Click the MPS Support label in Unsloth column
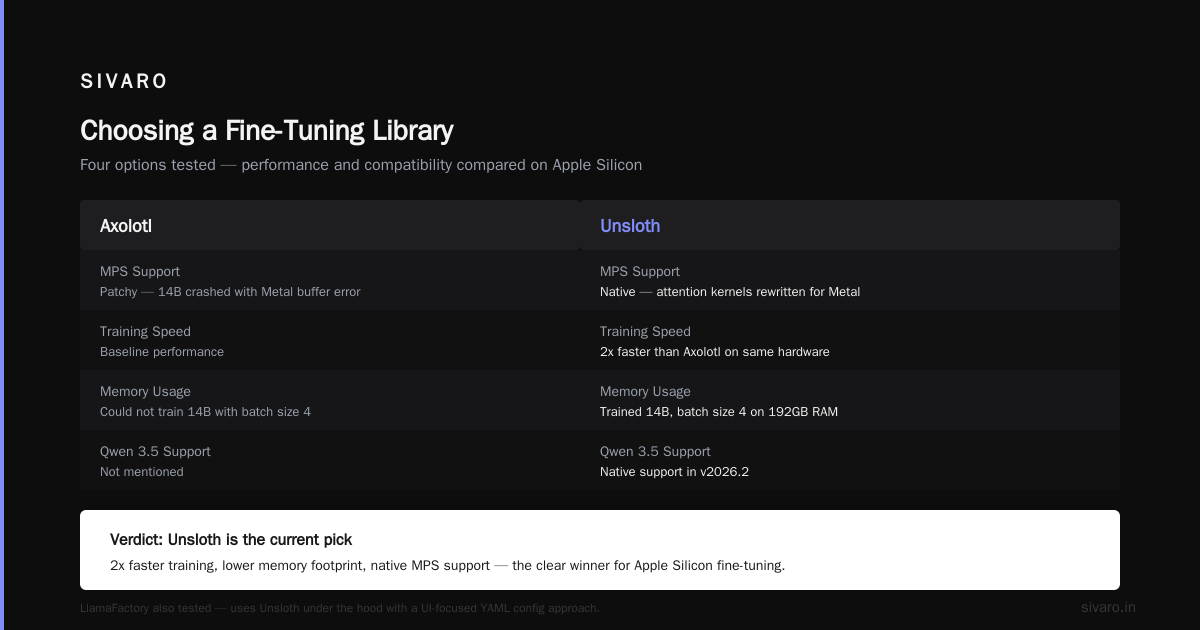 [640, 271]
